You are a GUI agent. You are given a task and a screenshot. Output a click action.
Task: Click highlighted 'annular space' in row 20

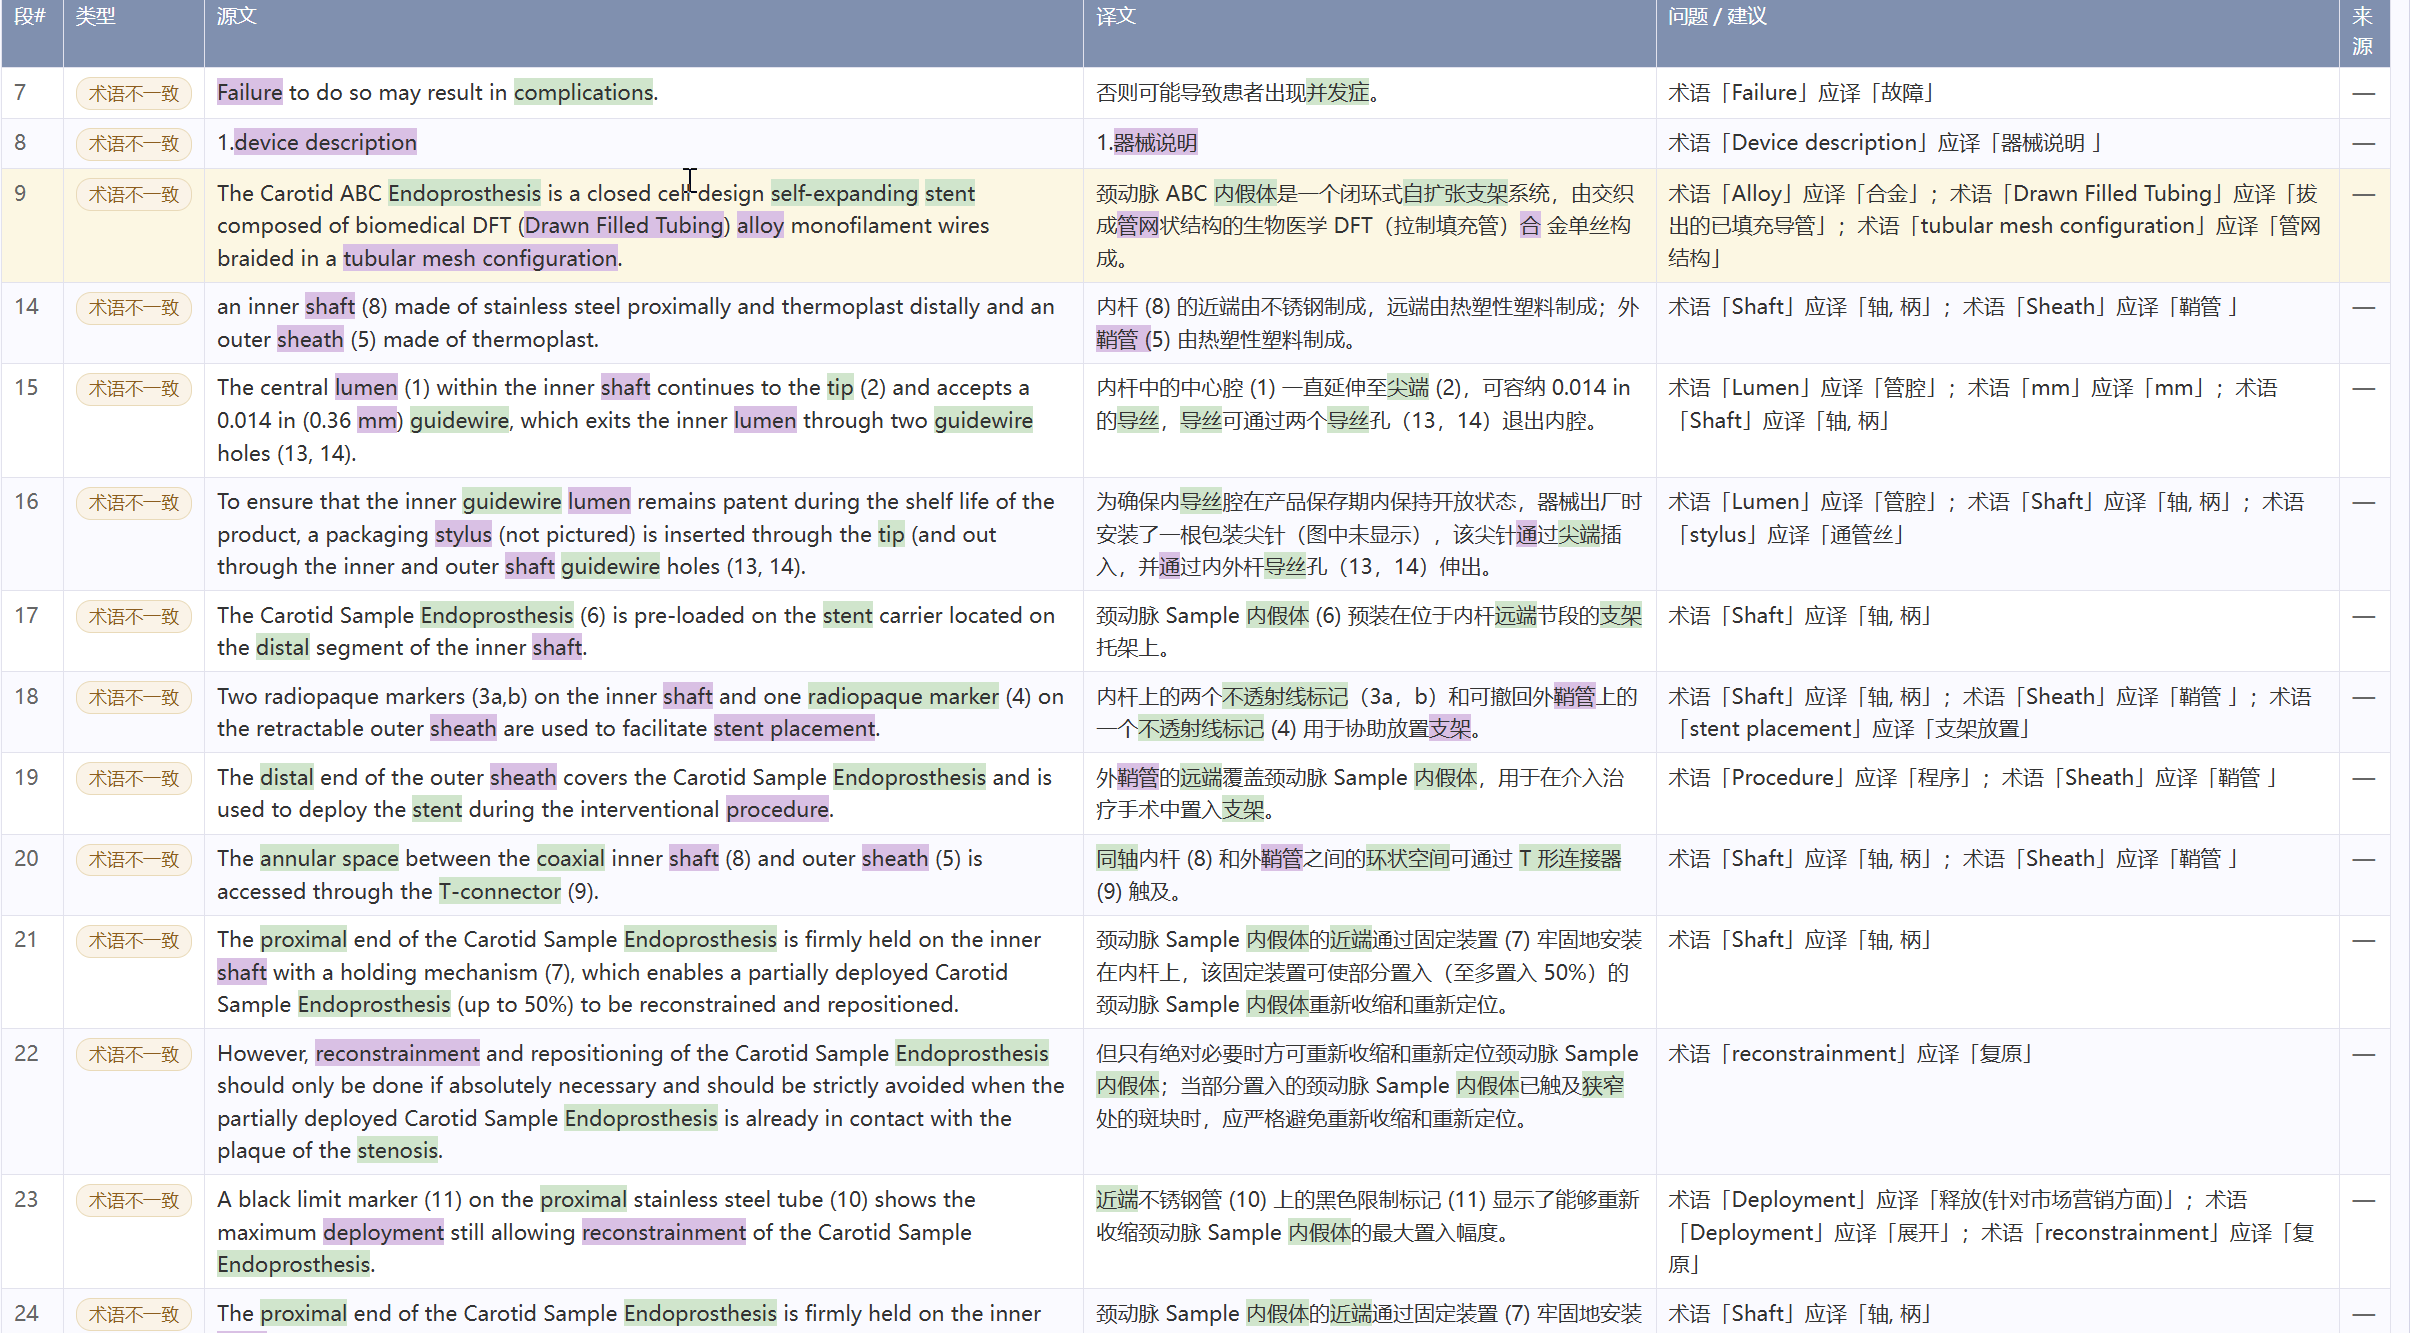[x=329, y=859]
